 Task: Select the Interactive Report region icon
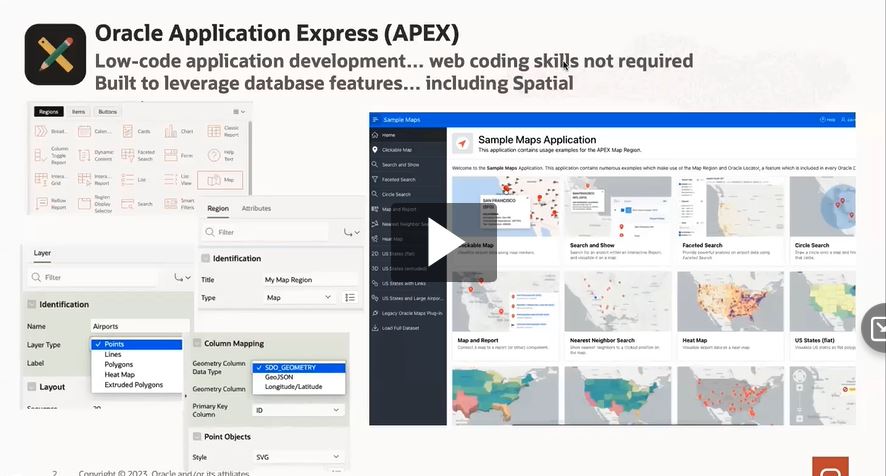(x=94, y=180)
